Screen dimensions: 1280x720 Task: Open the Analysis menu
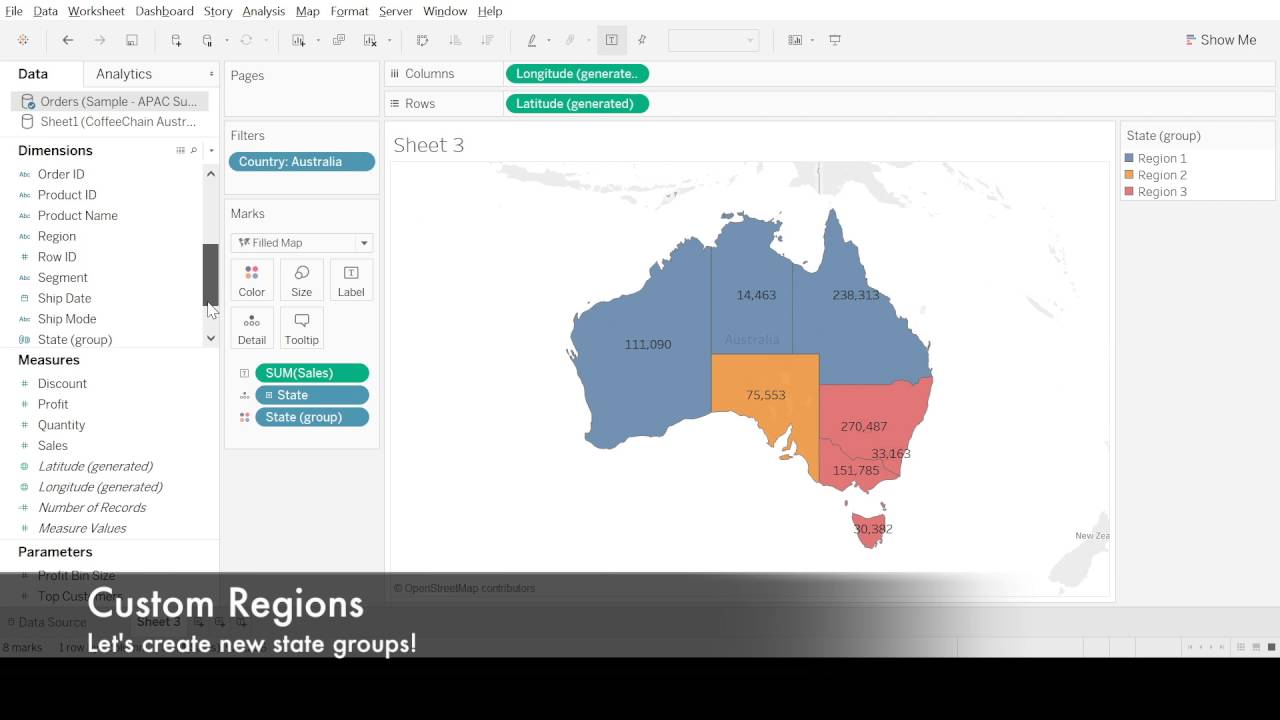point(264,11)
